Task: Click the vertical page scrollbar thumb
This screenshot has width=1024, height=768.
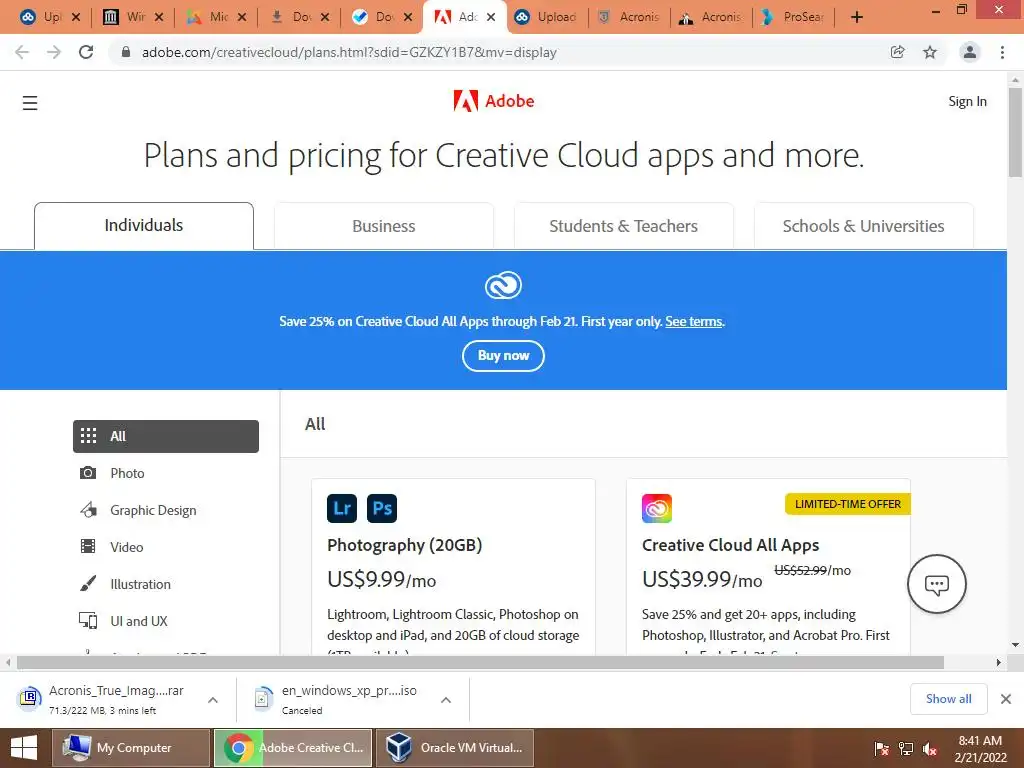Action: [1015, 132]
